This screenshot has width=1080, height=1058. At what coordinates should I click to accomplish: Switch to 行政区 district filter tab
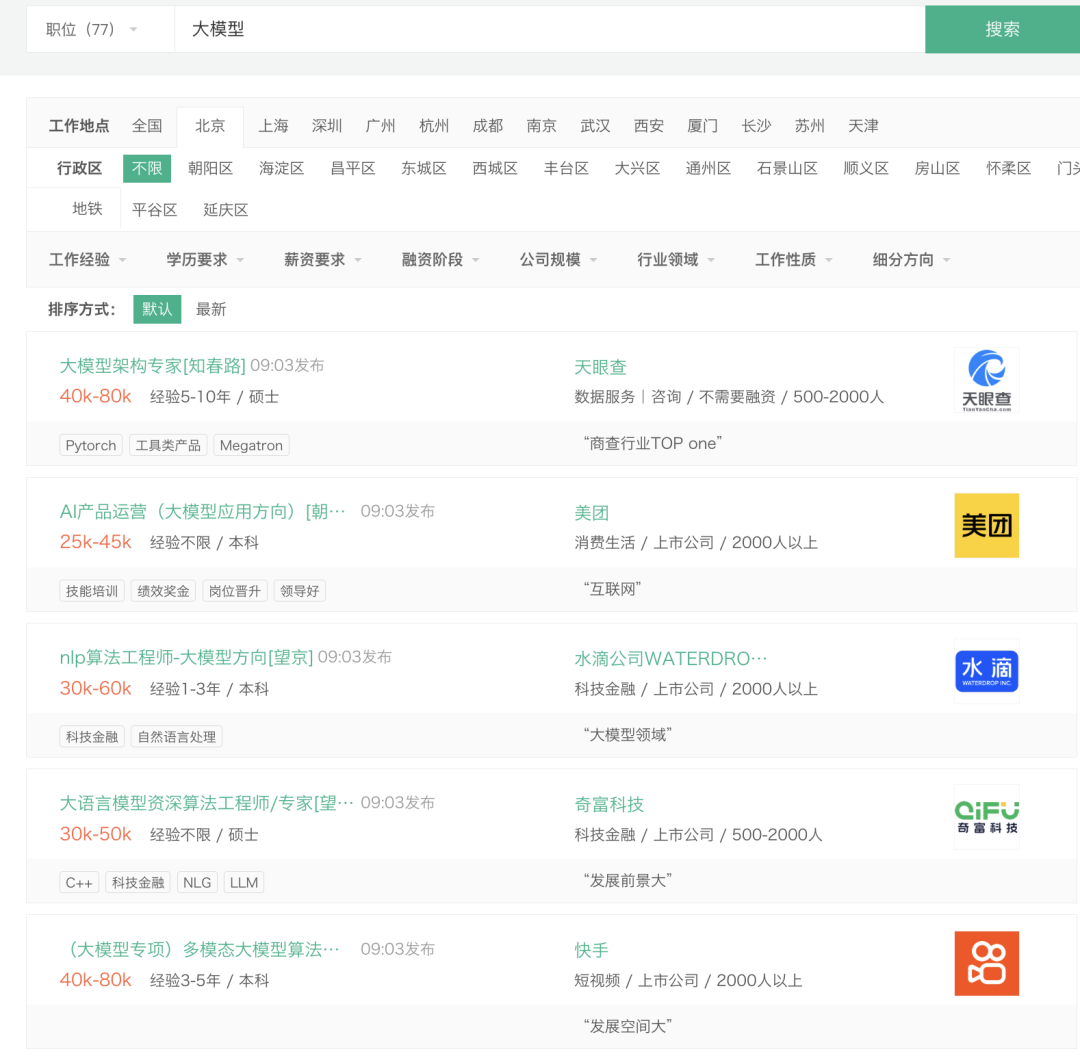coord(79,169)
